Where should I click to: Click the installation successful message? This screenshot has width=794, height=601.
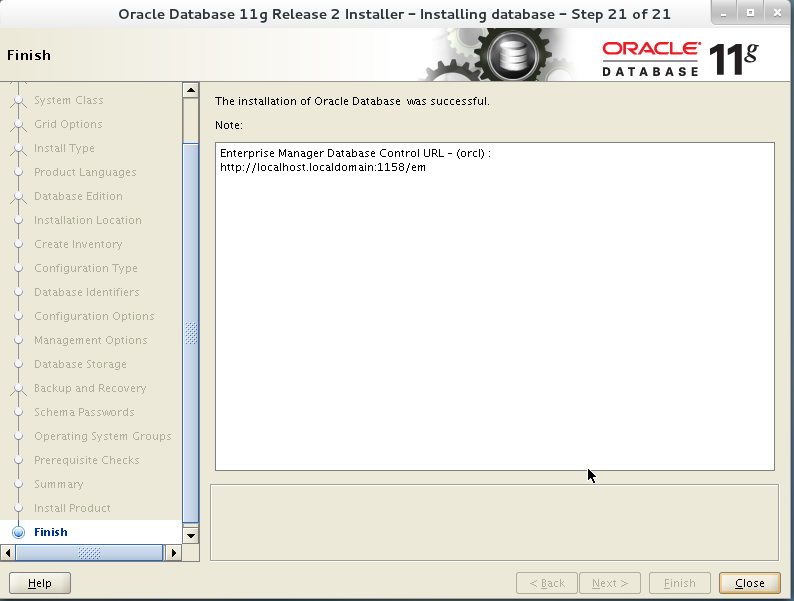point(352,101)
